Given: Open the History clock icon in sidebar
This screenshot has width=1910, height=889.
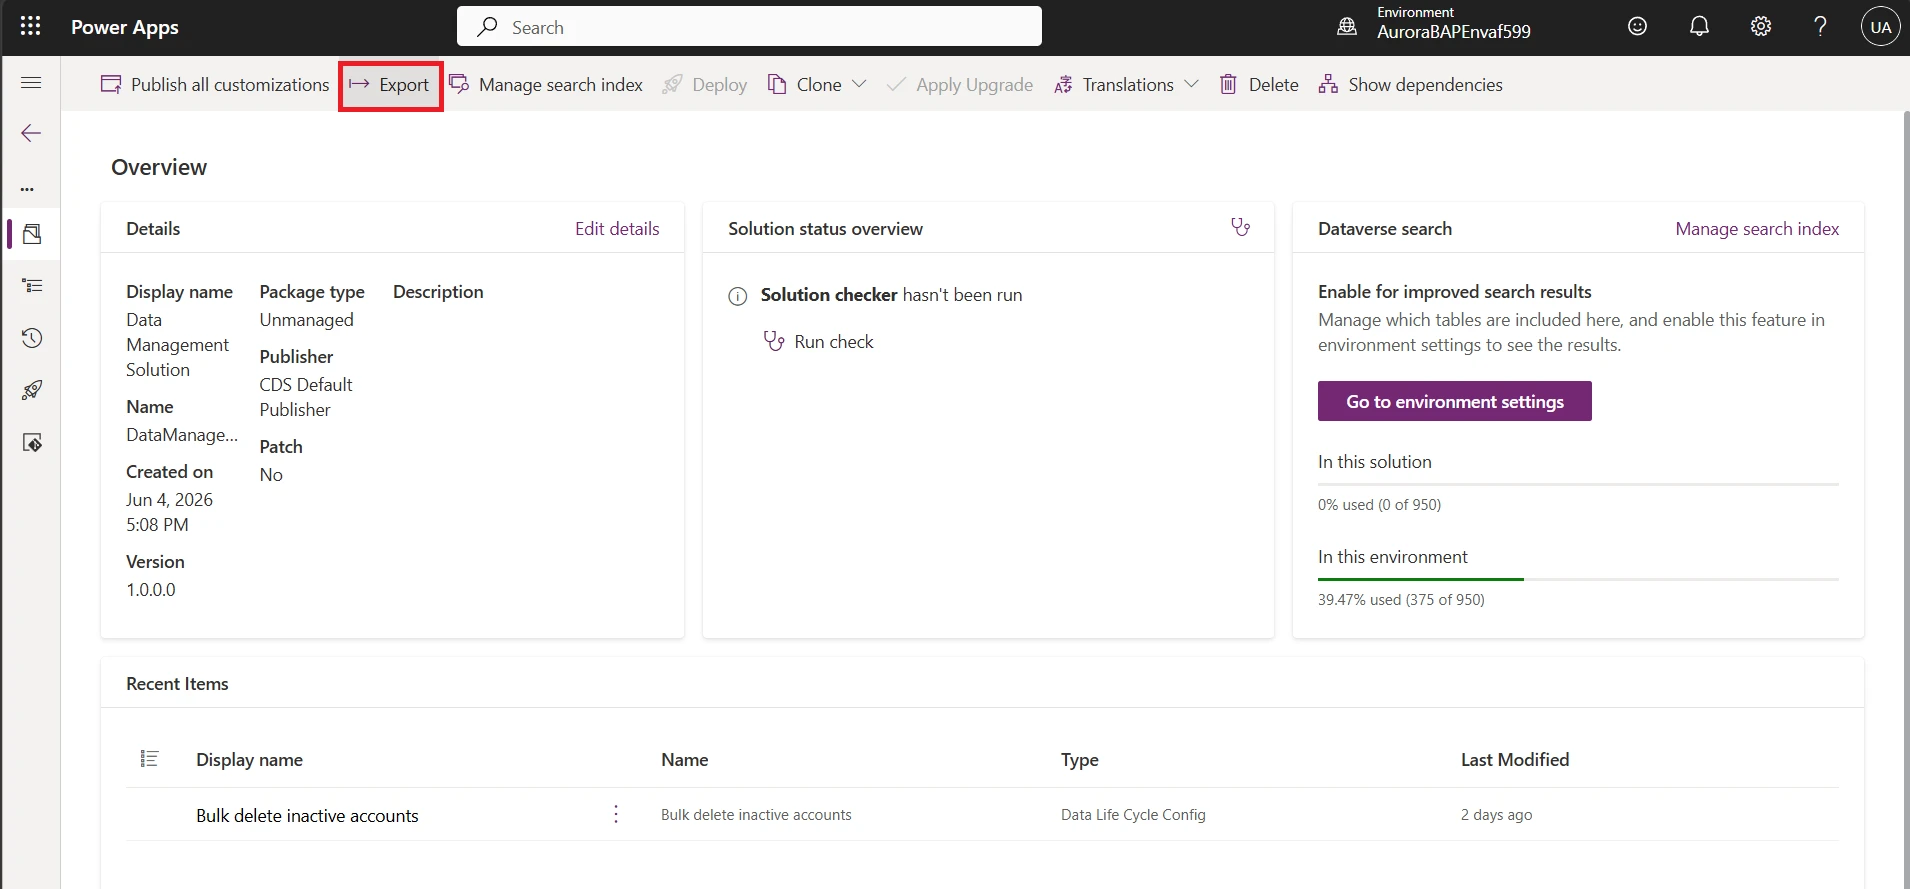Looking at the screenshot, I should tap(32, 338).
